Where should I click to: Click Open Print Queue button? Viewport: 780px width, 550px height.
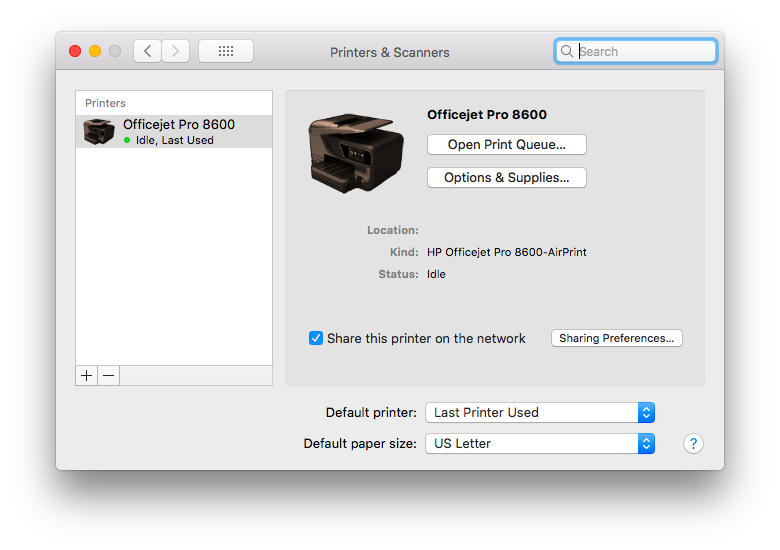(x=506, y=145)
